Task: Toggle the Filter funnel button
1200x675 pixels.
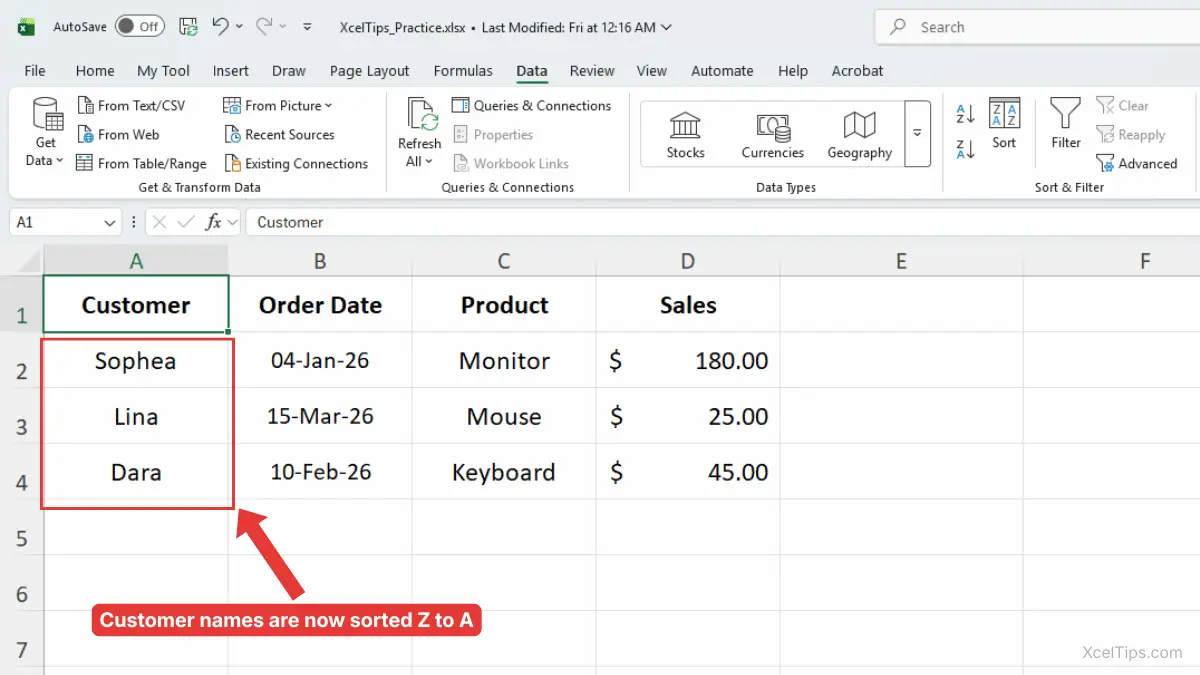Action: 1066,124
